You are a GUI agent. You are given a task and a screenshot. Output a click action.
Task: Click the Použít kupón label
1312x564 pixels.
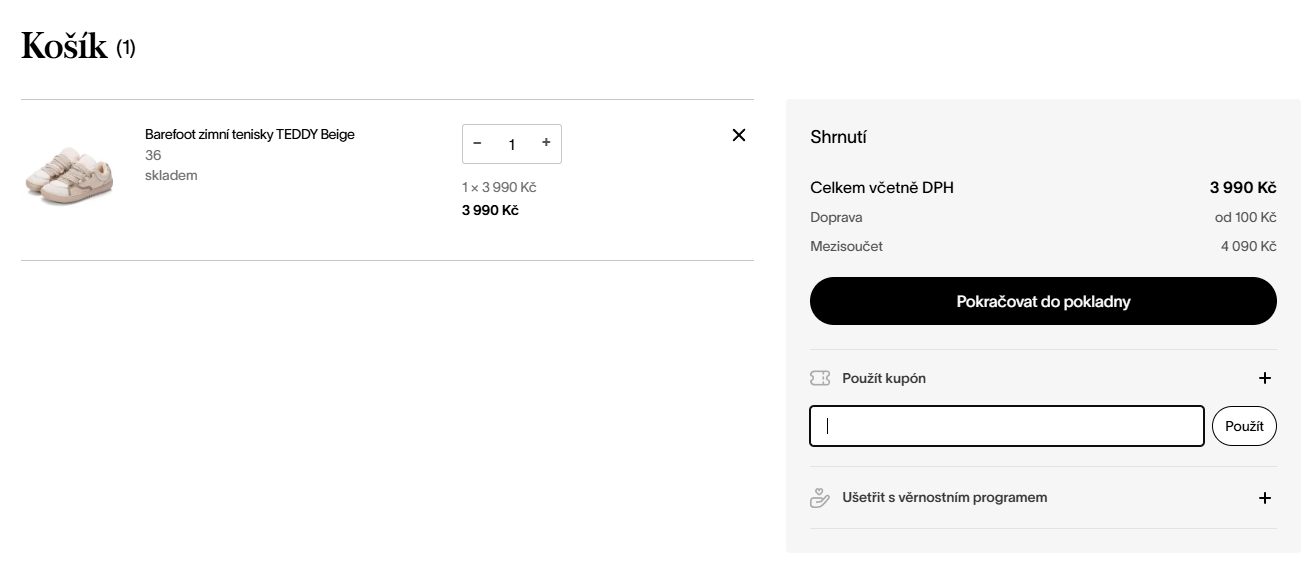(x=884, y=378)
